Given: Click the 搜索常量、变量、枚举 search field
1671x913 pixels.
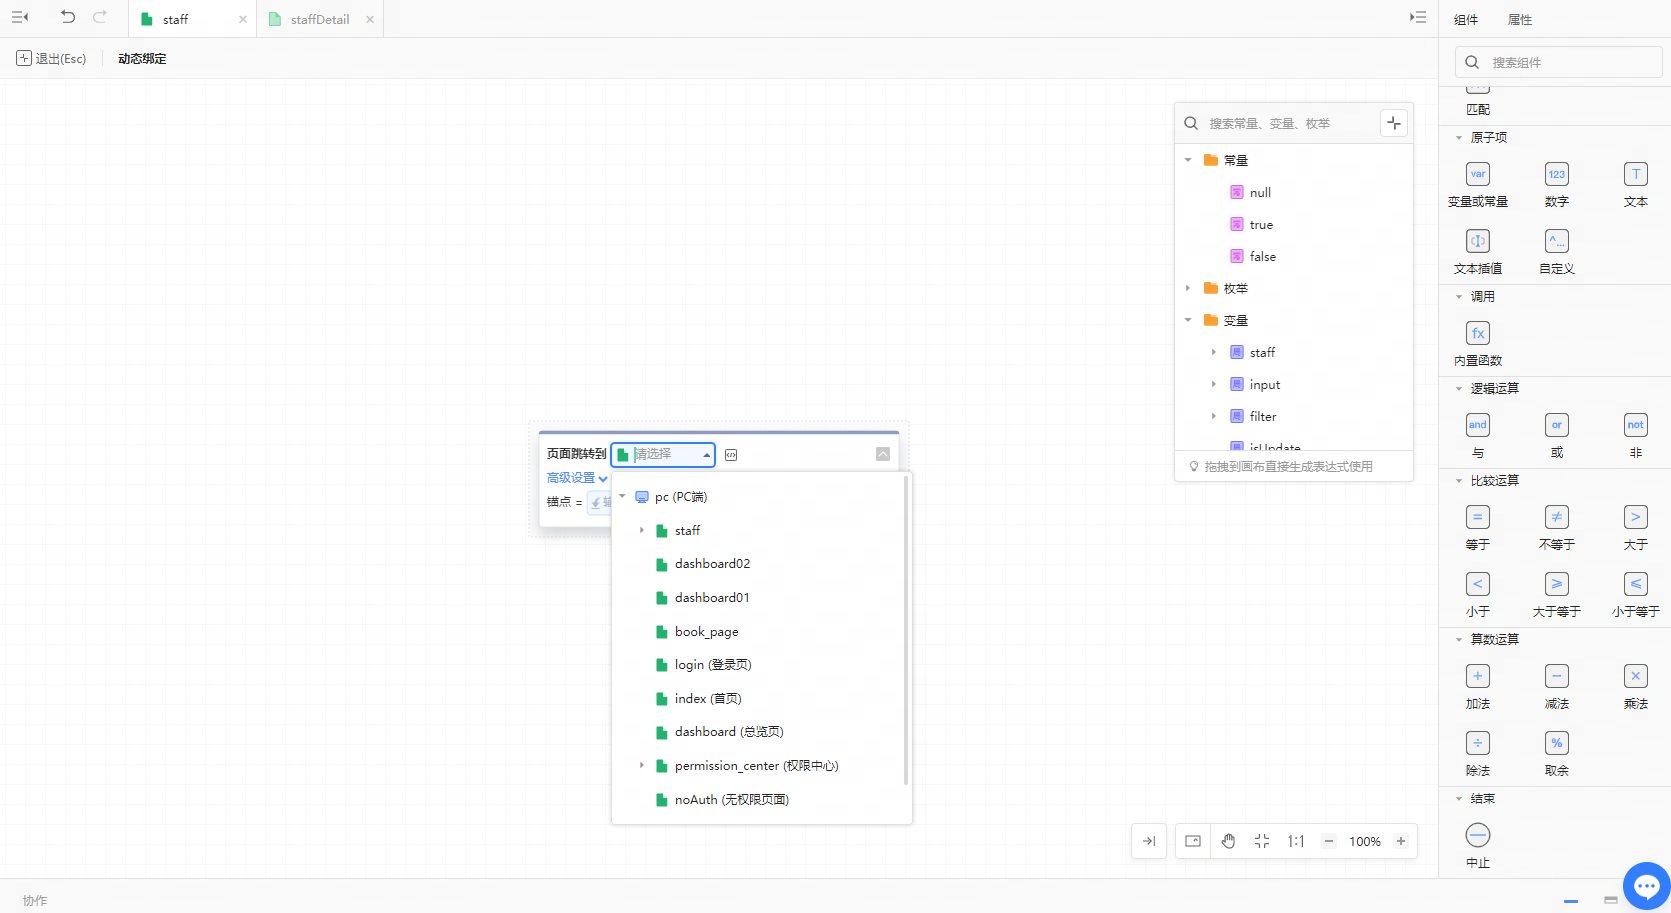Looking at the screenshot, I should click(1276, 123).
